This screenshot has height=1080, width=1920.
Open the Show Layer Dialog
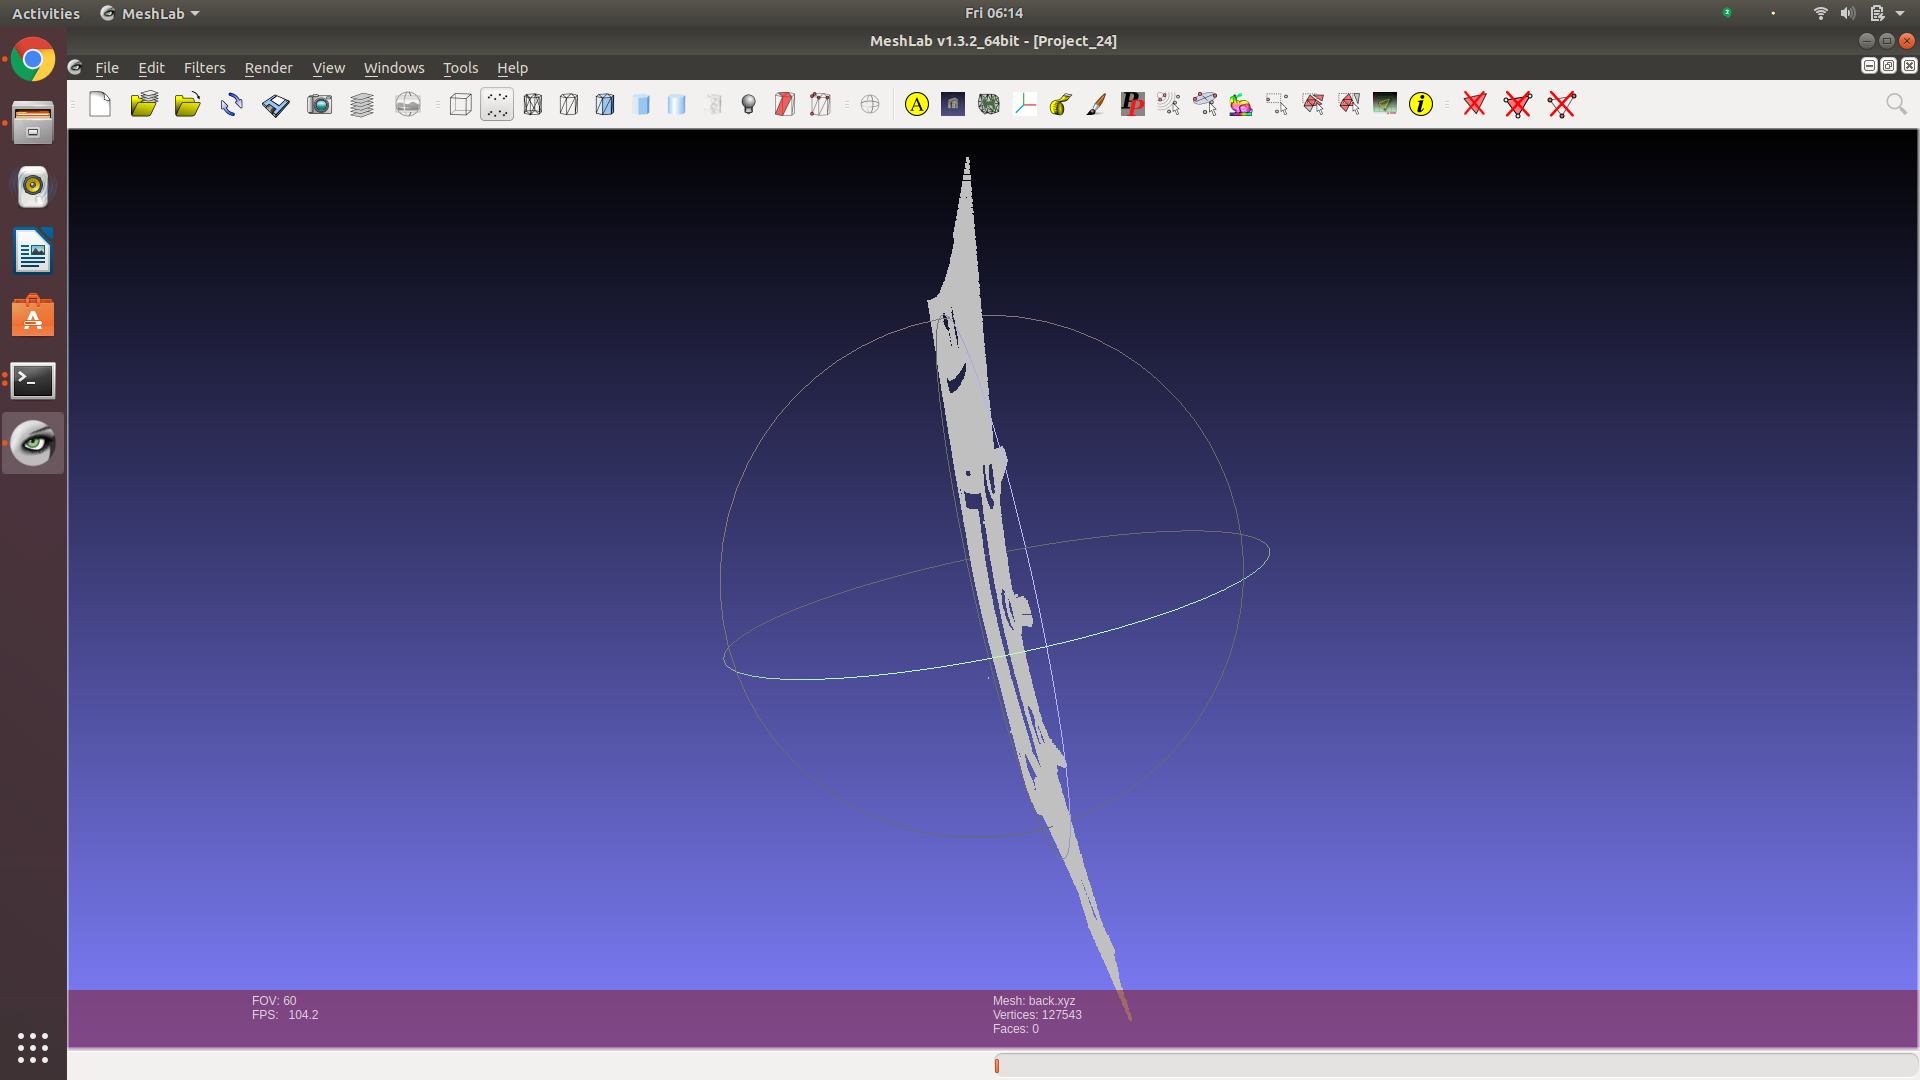361,104
